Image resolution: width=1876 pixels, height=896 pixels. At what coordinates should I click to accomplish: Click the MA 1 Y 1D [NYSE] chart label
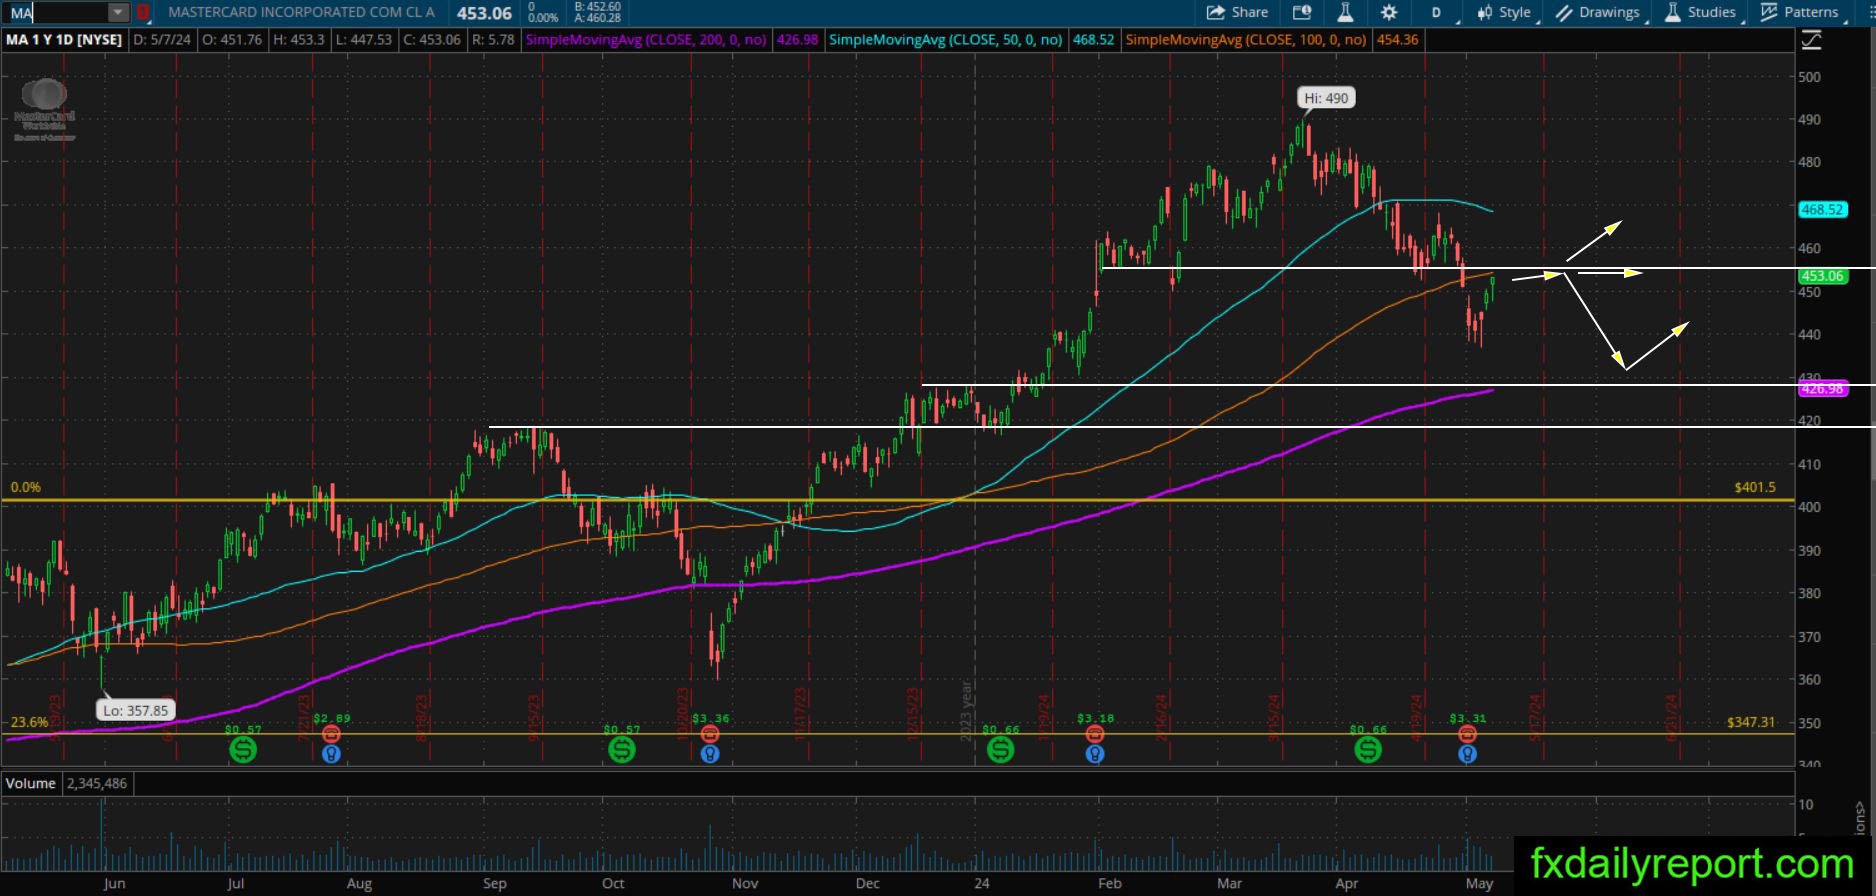point(64,40)
